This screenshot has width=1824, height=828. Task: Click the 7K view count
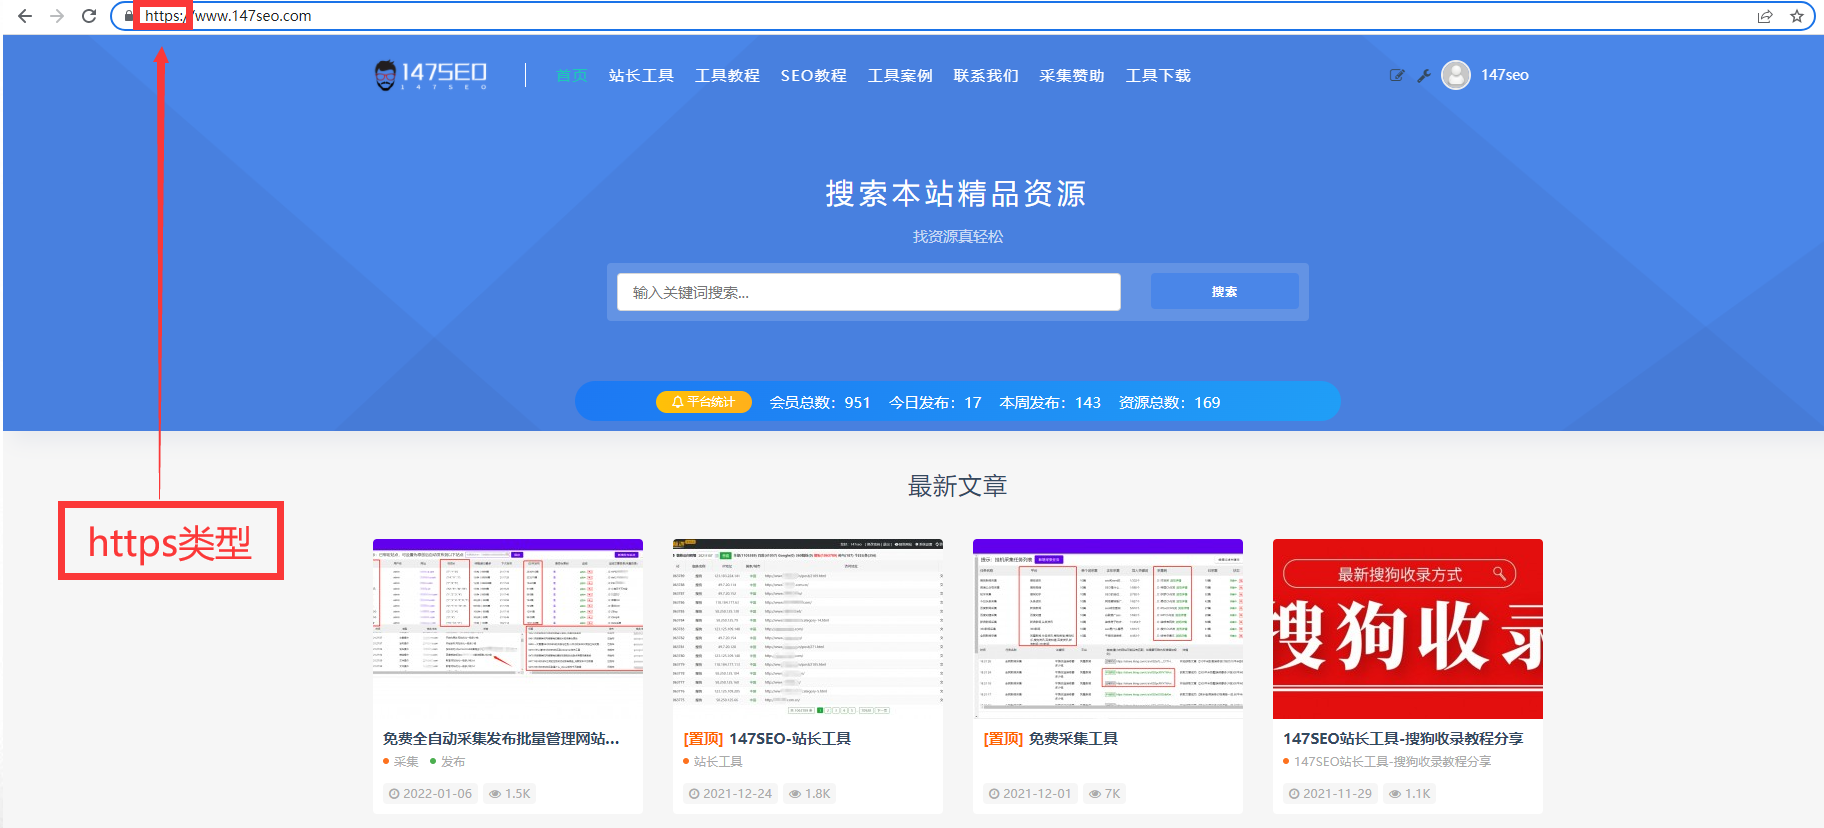point(1105,794)
